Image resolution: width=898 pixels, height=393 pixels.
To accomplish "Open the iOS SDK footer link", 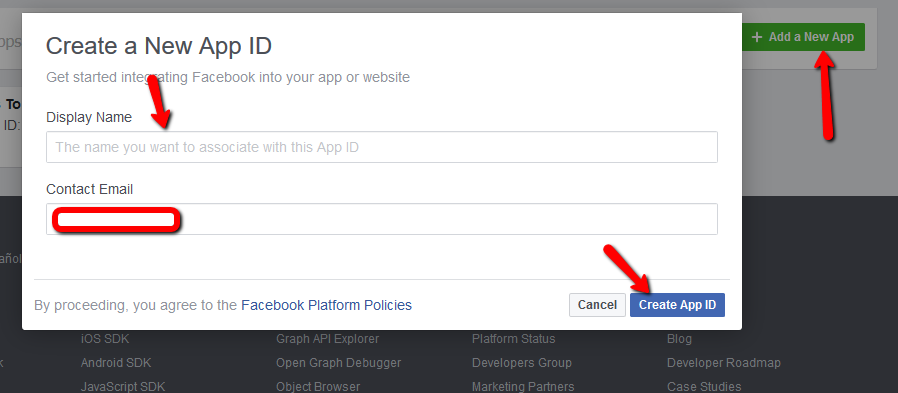I will 105,339.
